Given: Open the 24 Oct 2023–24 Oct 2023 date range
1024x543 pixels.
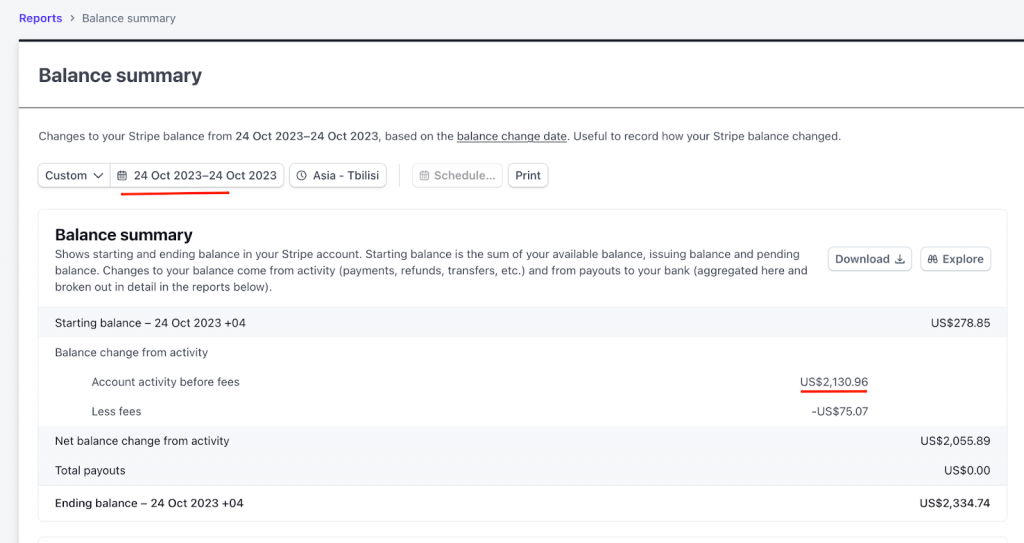Looking at the screenshot, I should click(x=205, y=176).
